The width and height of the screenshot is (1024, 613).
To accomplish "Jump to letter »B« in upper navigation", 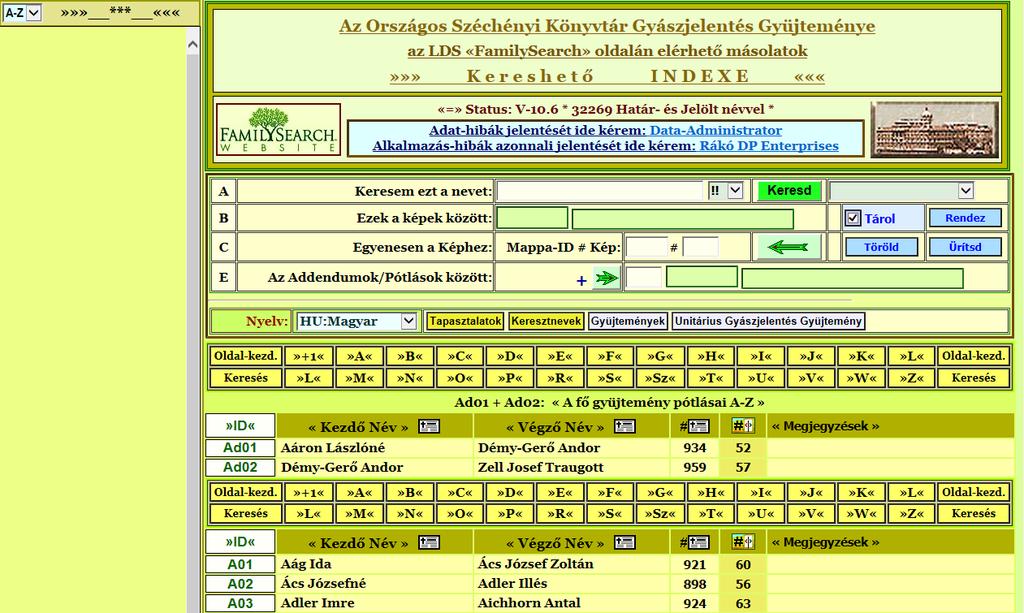I will (x=409, y=356).
